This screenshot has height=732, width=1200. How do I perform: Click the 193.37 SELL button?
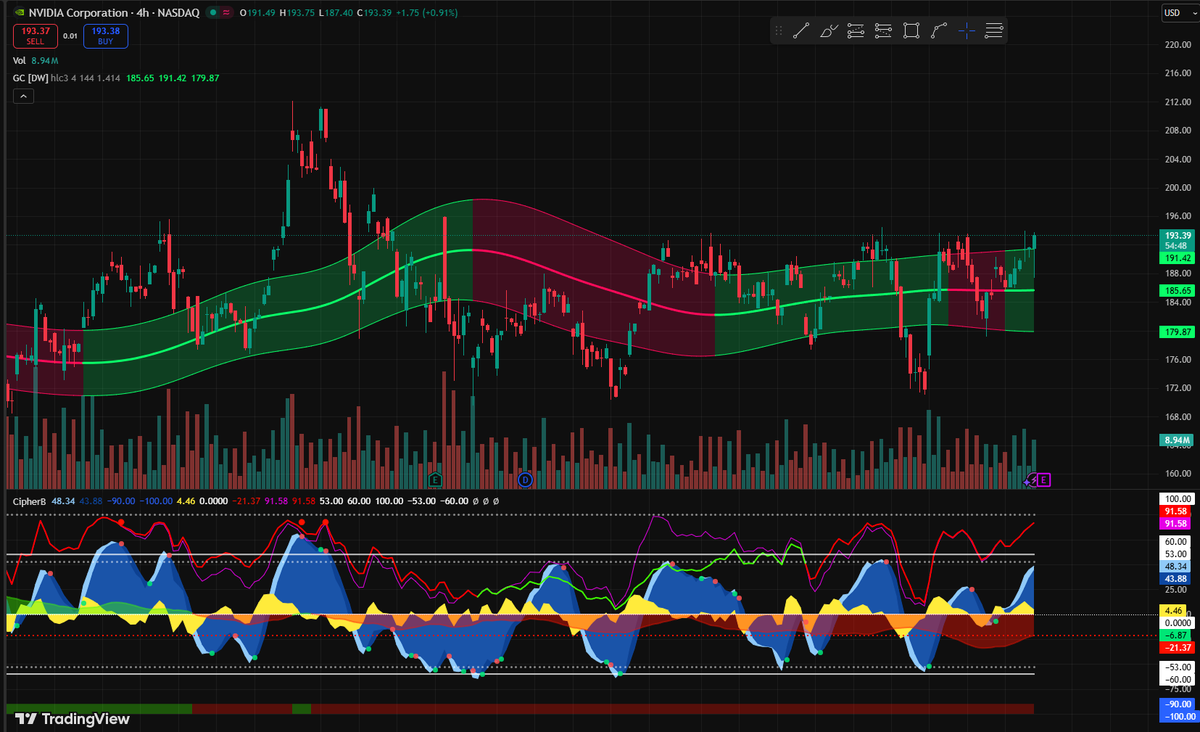(35, 36)
